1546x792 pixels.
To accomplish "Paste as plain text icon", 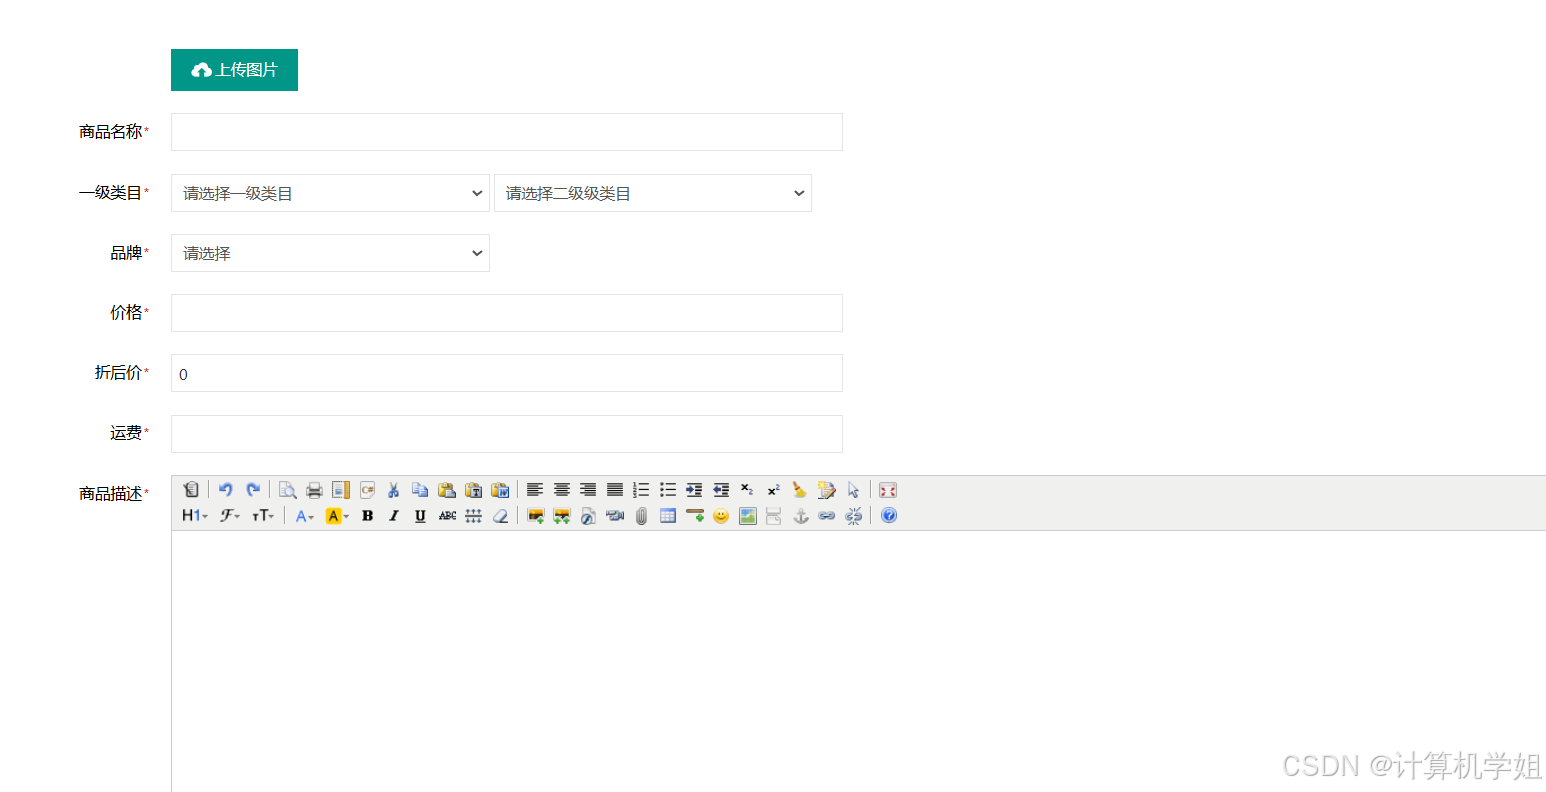I will [x=474, y=490].
